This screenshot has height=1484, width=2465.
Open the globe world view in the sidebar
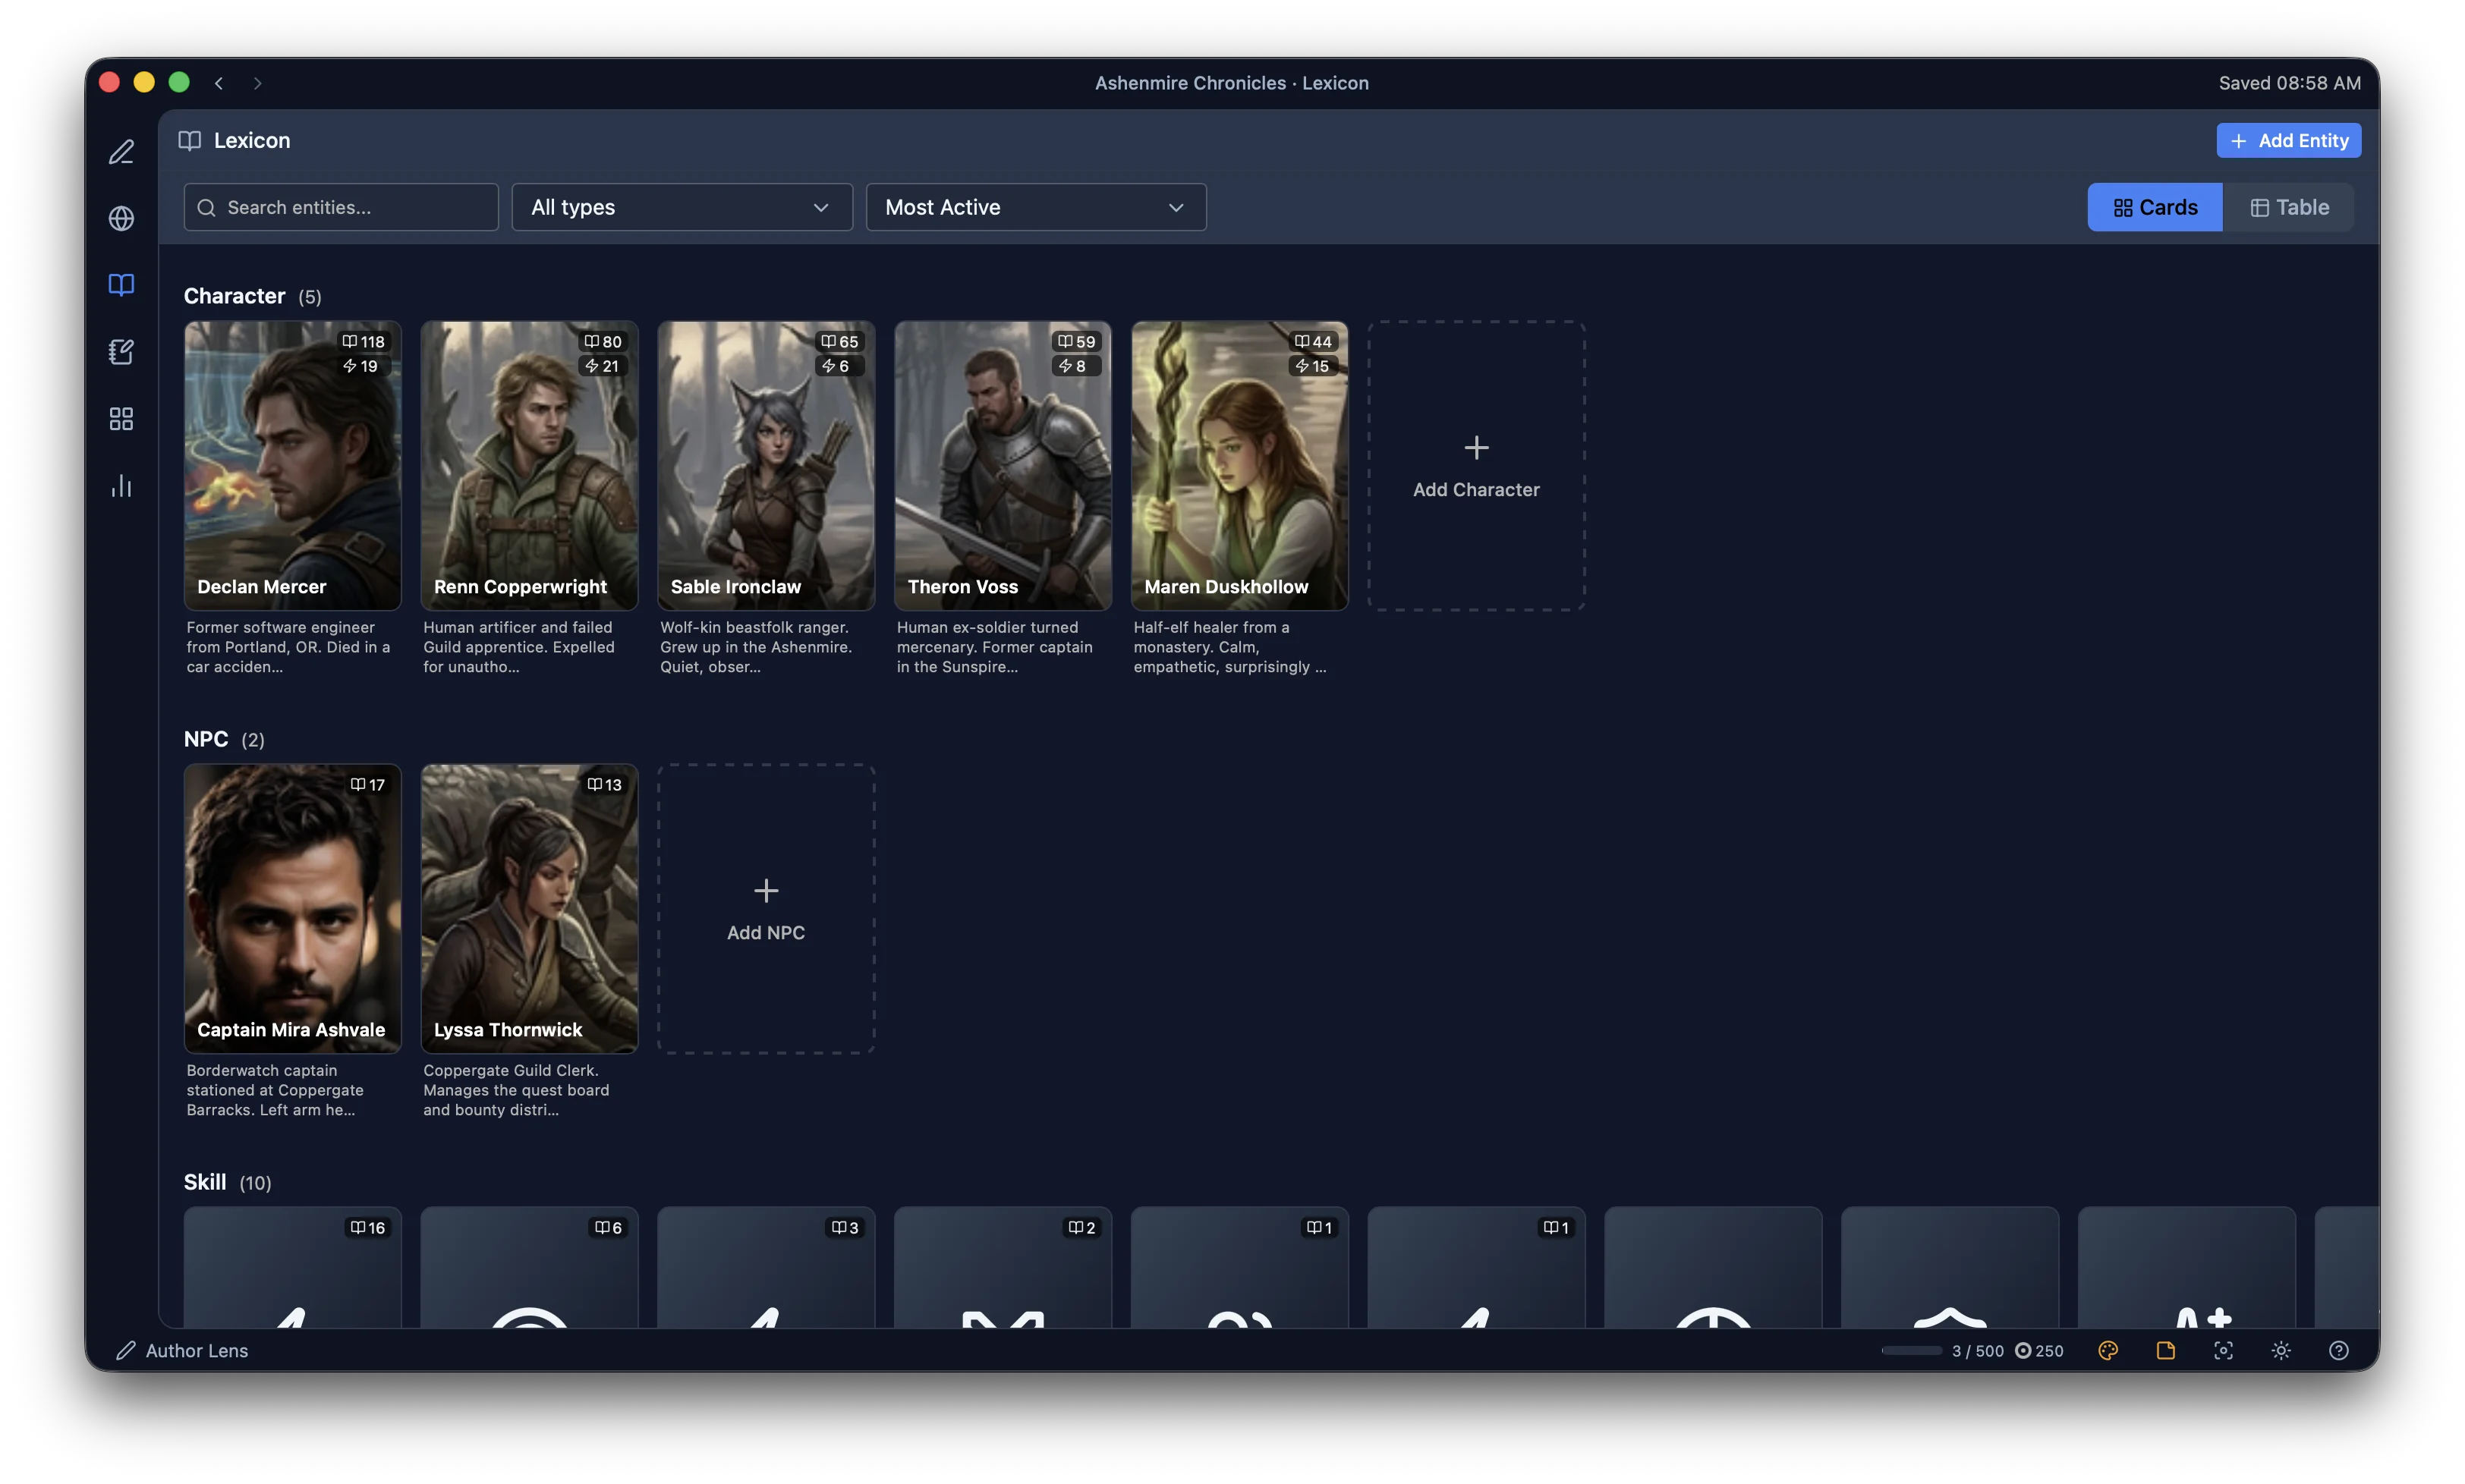(121, 218)
